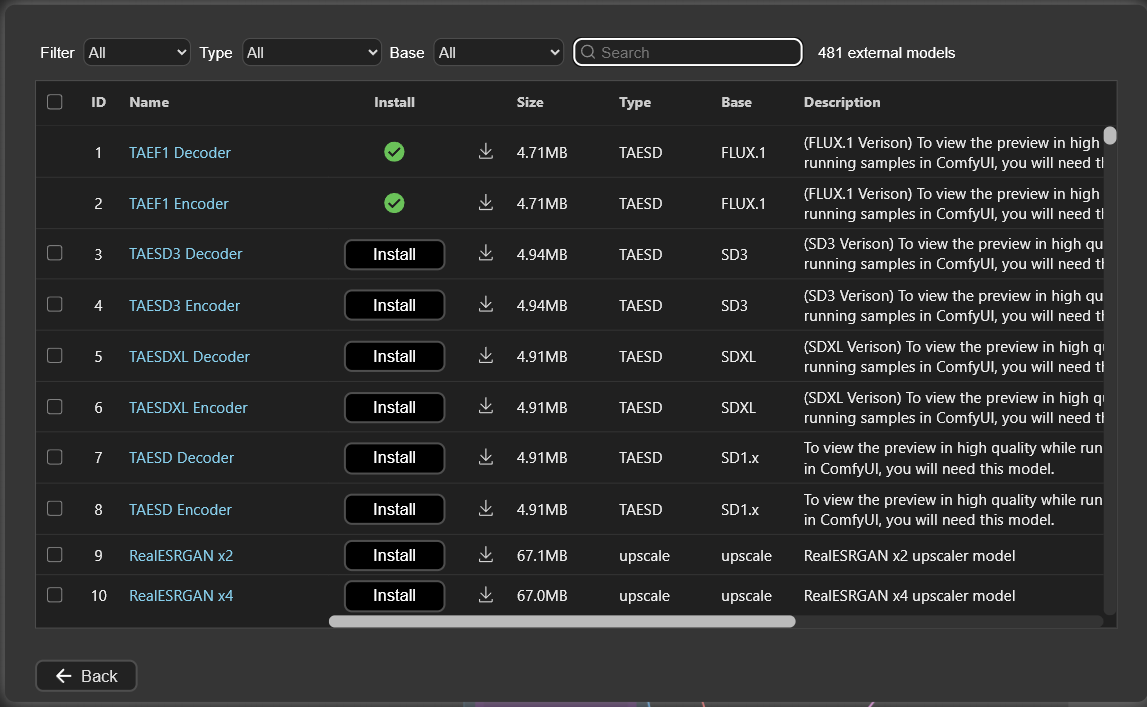
Task: Check the box for RealESRGAN x2 row
Action: 55,555
